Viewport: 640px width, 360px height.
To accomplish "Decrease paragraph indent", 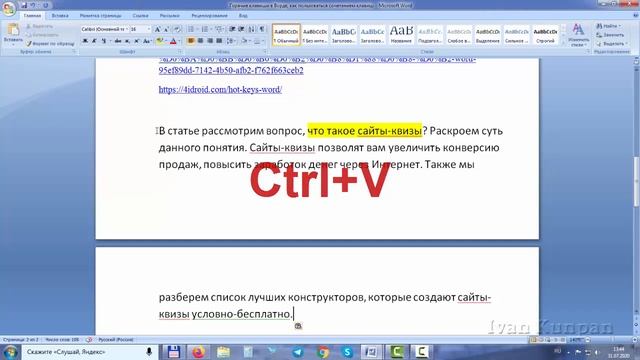I will (232, 29).
